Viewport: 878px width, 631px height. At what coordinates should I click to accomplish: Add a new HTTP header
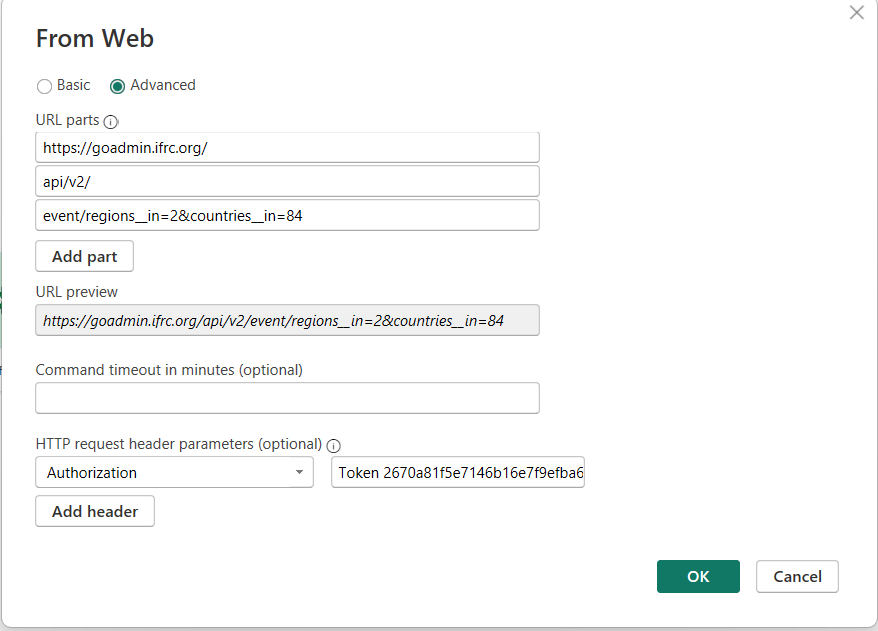point(95,511)
